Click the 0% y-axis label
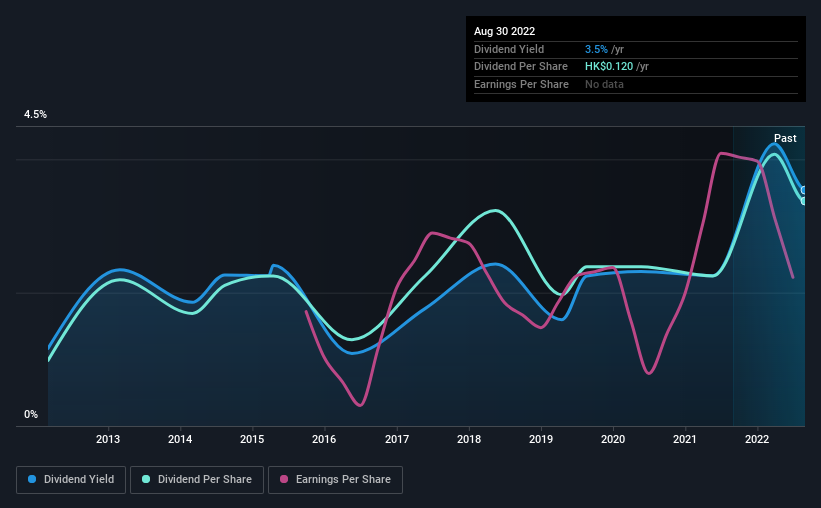 pos(31,414)
